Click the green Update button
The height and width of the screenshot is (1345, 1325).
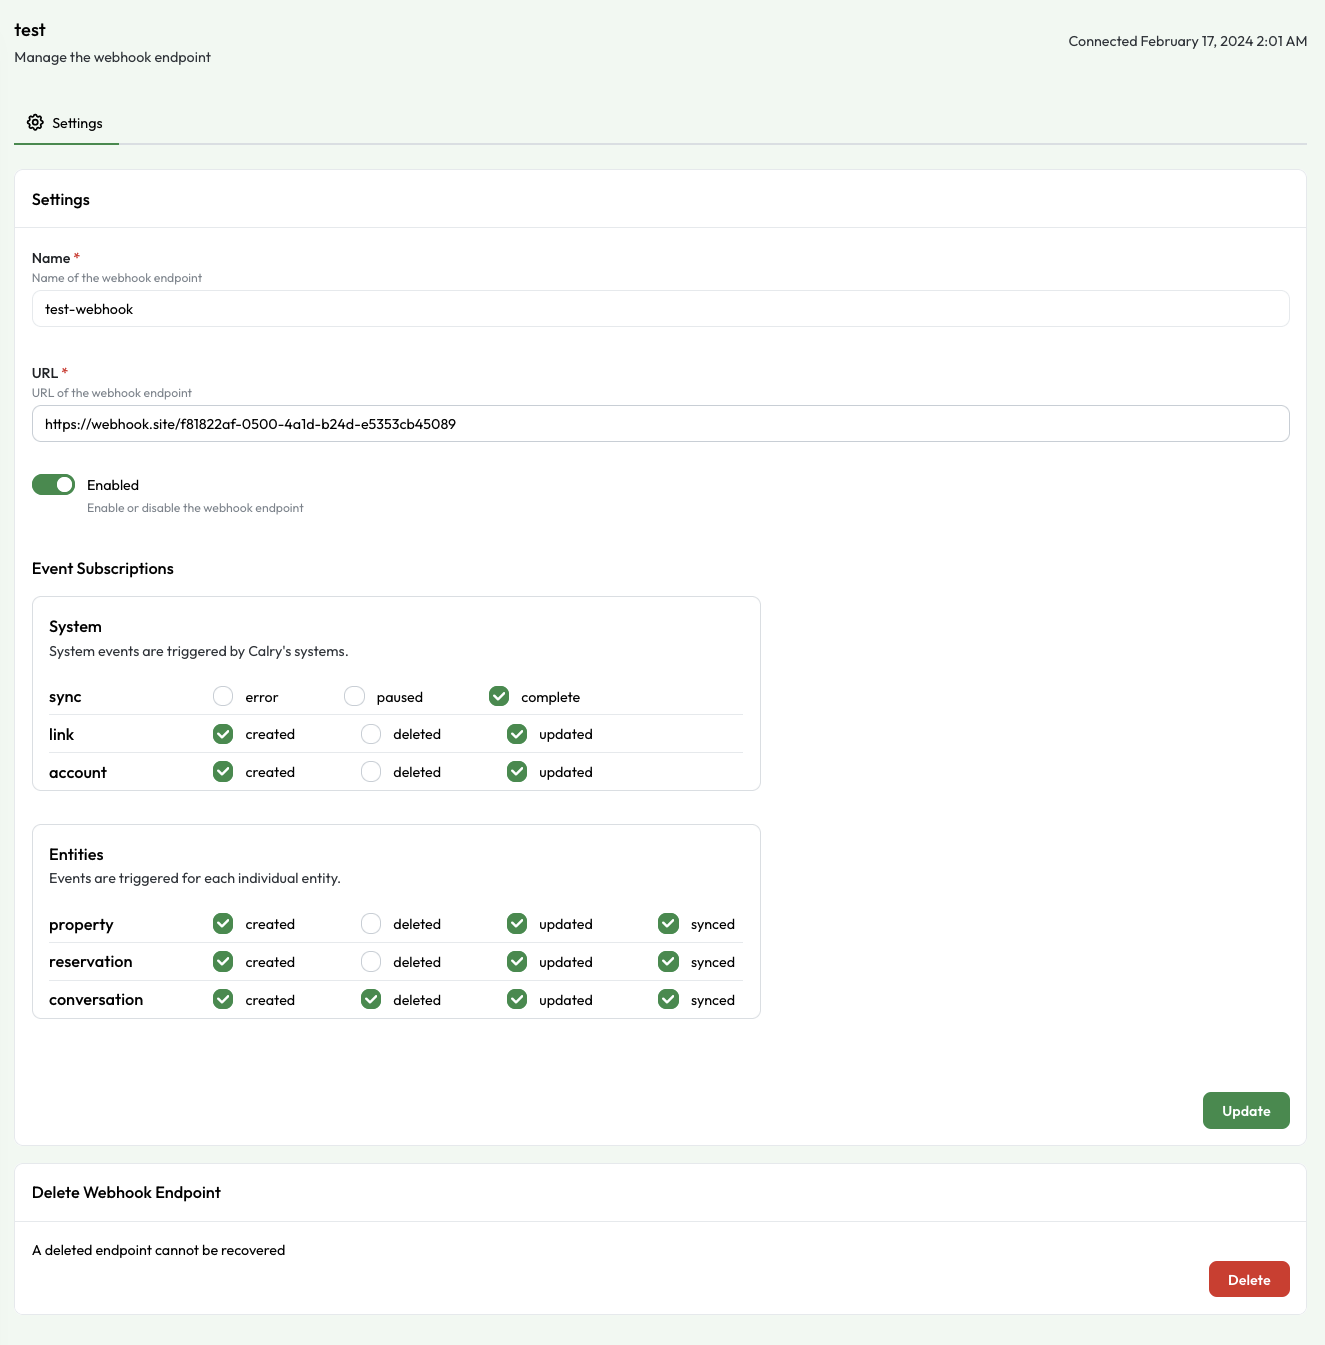(x=1246, y=1111)
